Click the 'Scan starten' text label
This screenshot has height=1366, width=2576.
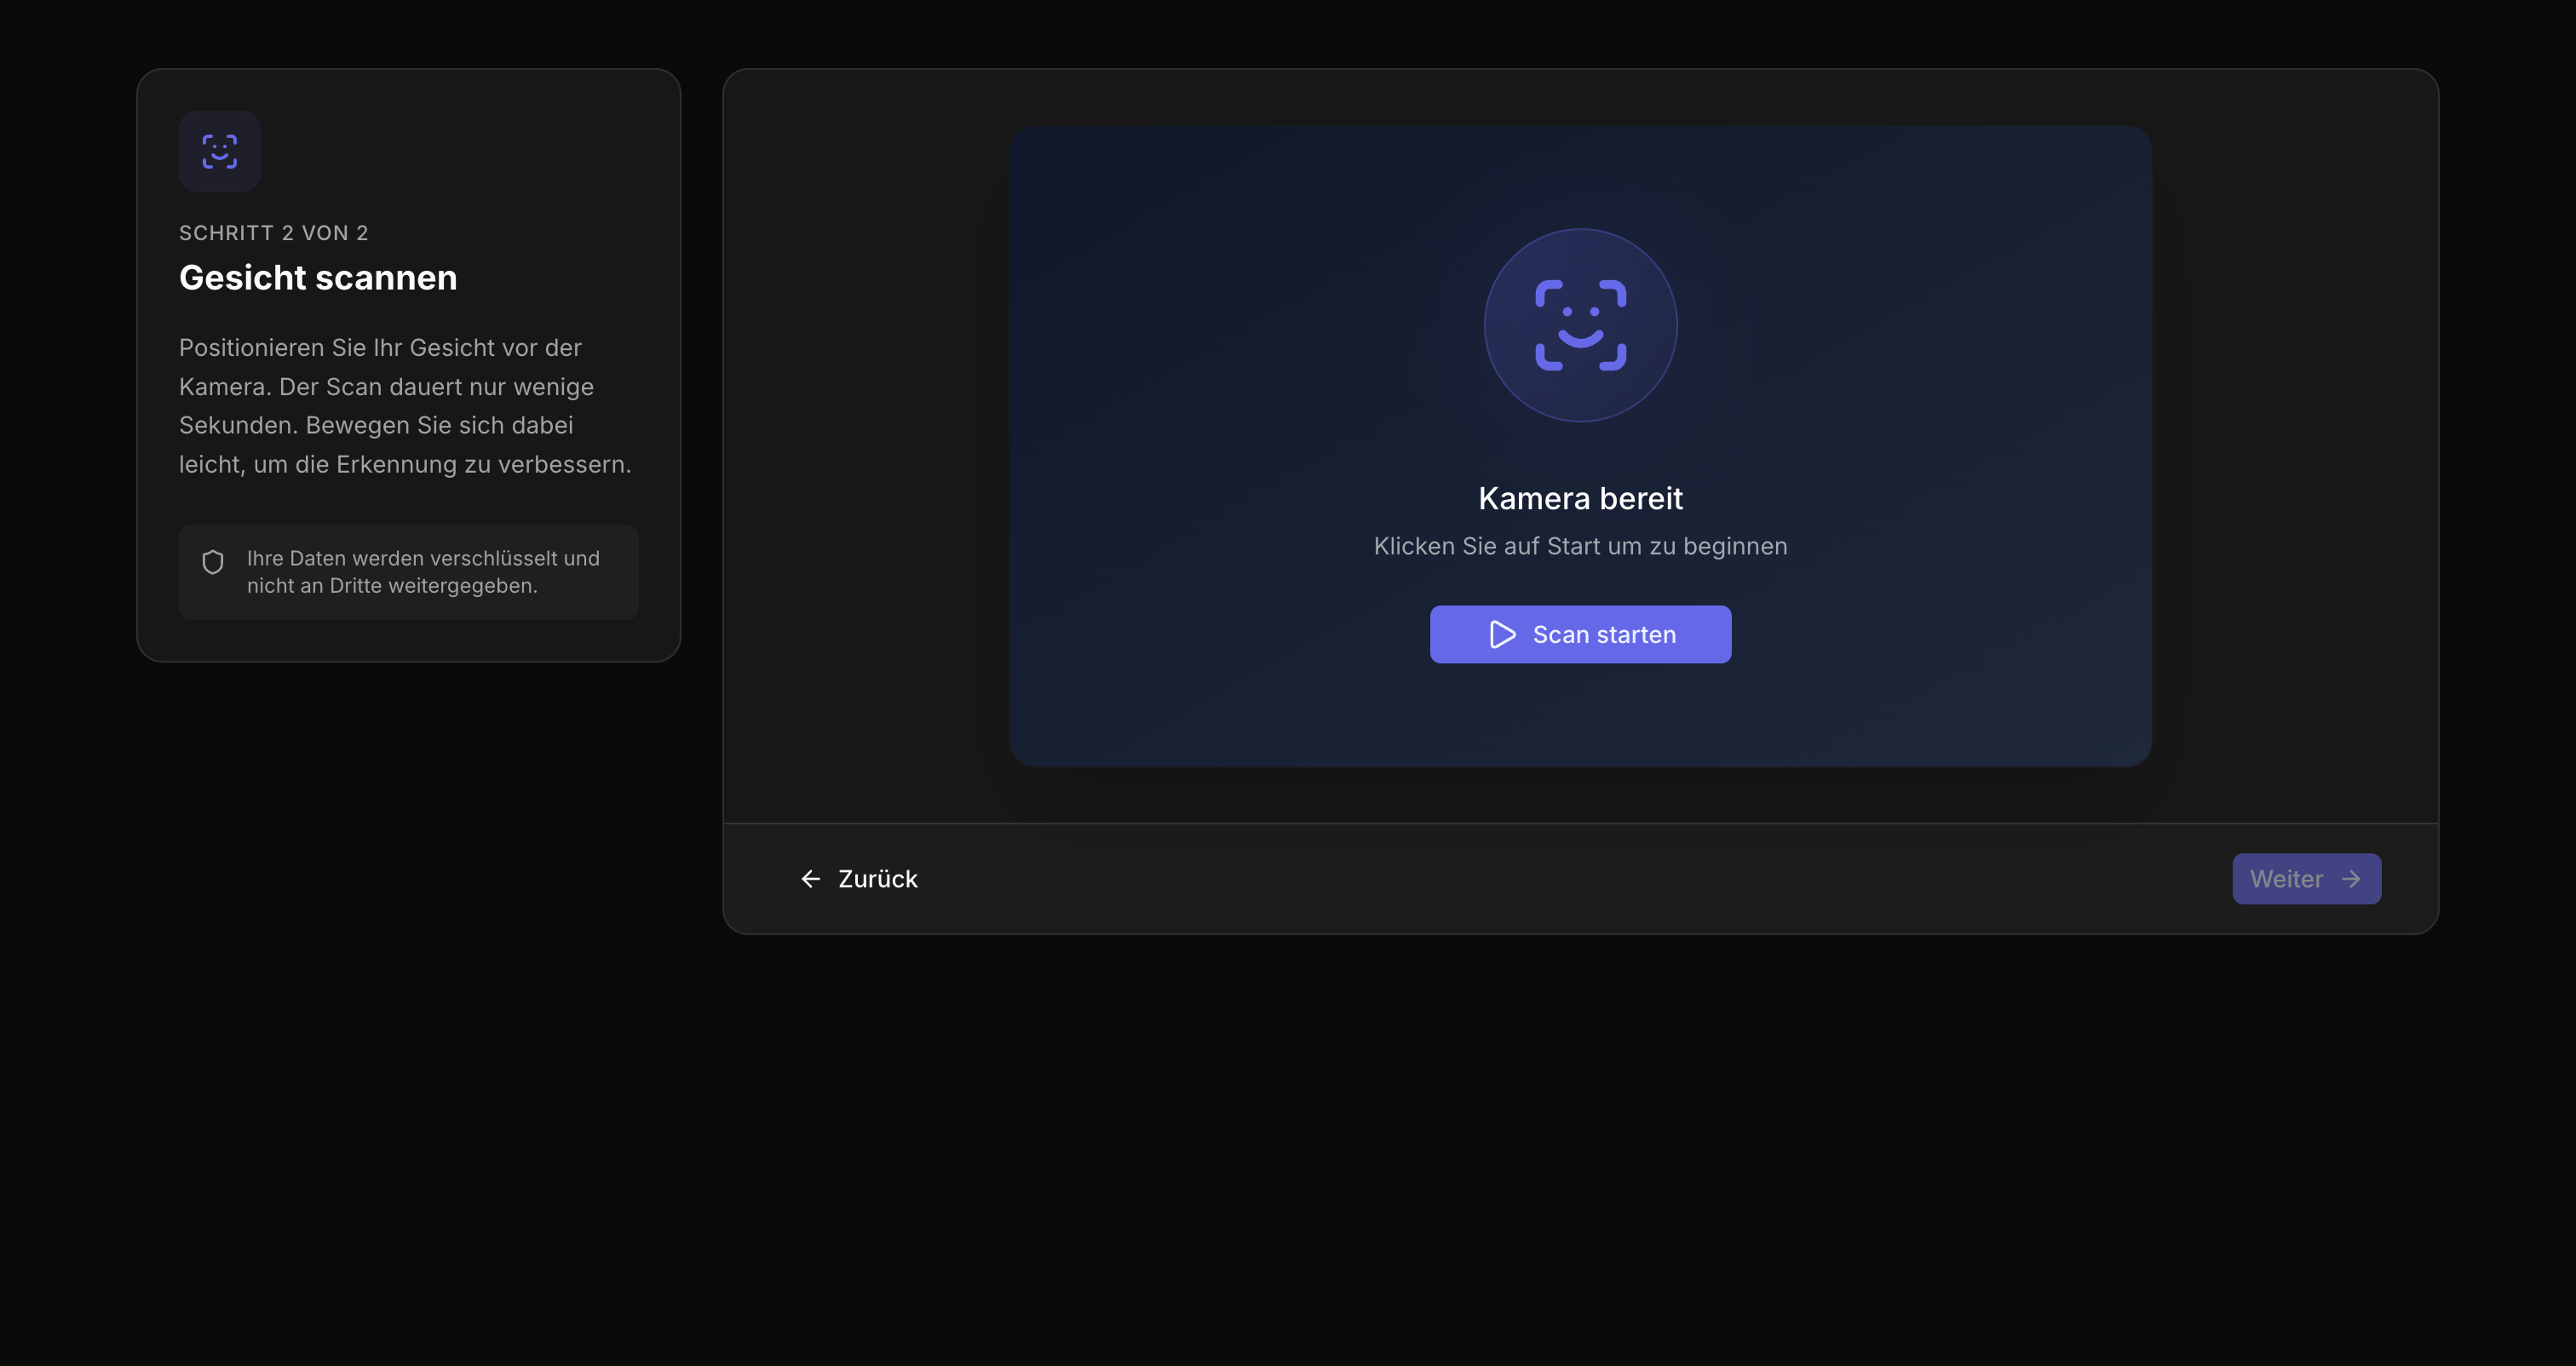[x=1604, y=635]
